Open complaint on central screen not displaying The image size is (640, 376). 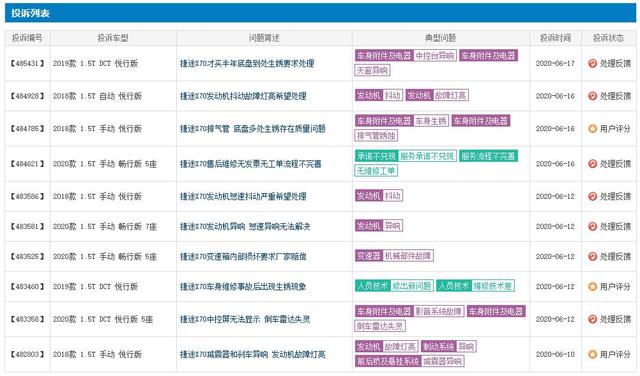pos(244,319)
